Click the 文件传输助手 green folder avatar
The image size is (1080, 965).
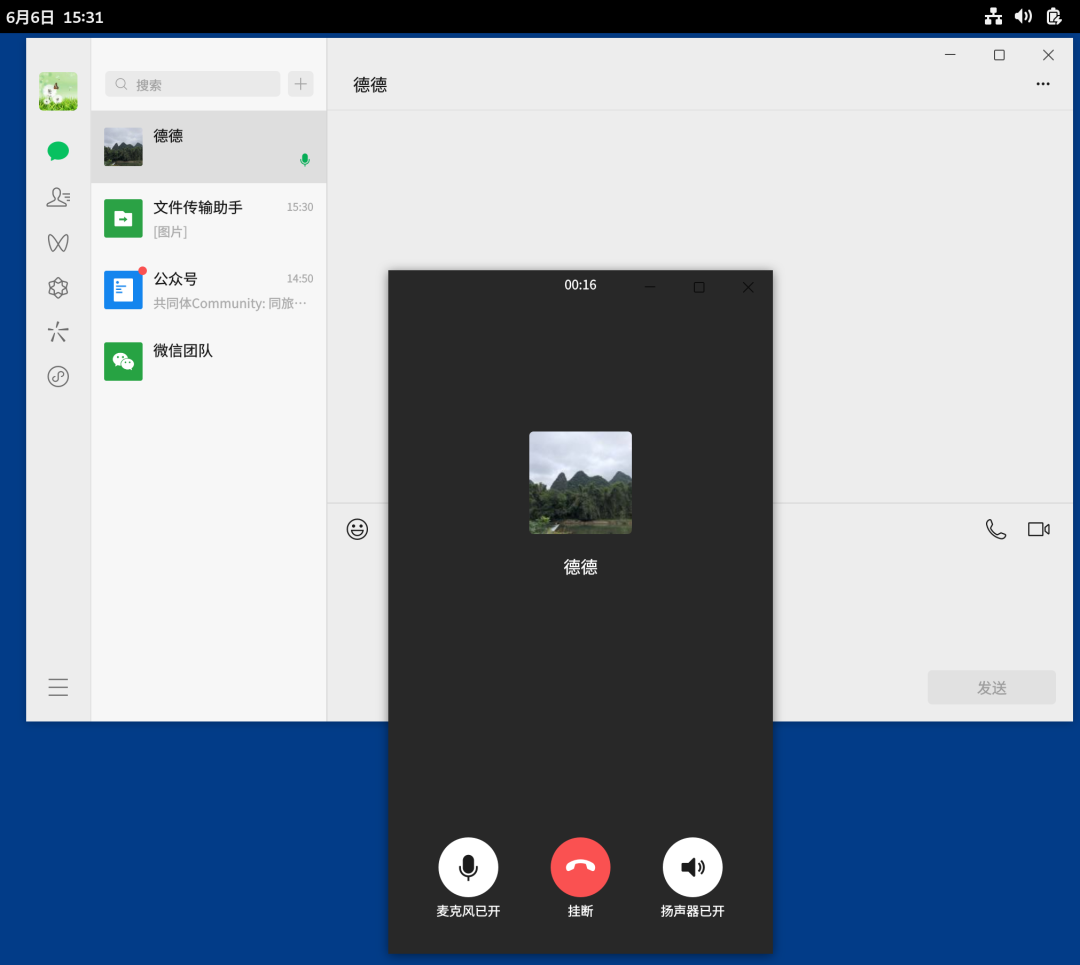[x=123, y=218]
